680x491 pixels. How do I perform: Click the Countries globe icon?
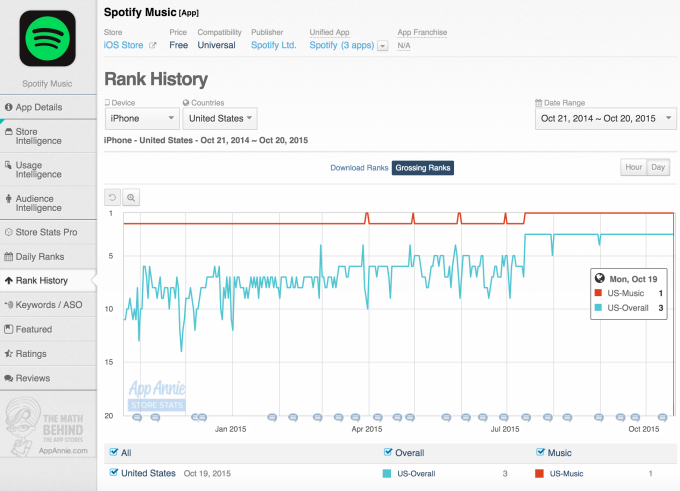click(186, 103)
